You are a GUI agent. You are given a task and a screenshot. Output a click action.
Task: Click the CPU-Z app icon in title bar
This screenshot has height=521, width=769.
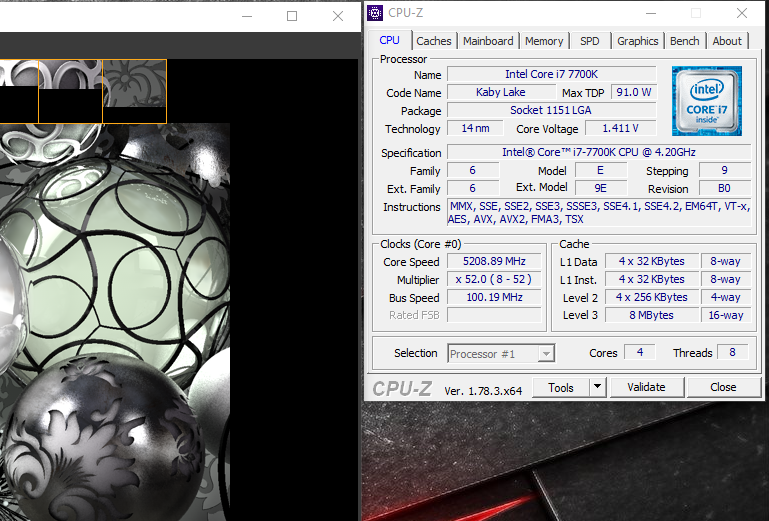375,13
